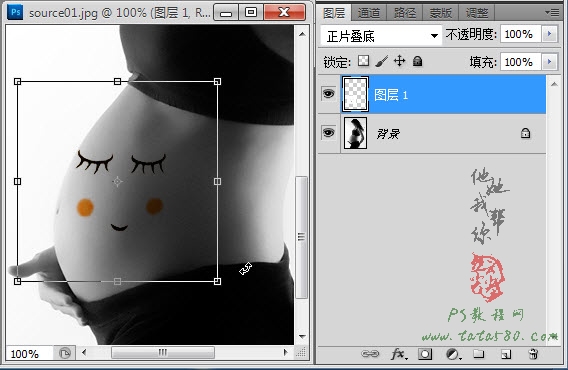
Task: Delete layer with trash icon
Action: (x=533, y=354)
